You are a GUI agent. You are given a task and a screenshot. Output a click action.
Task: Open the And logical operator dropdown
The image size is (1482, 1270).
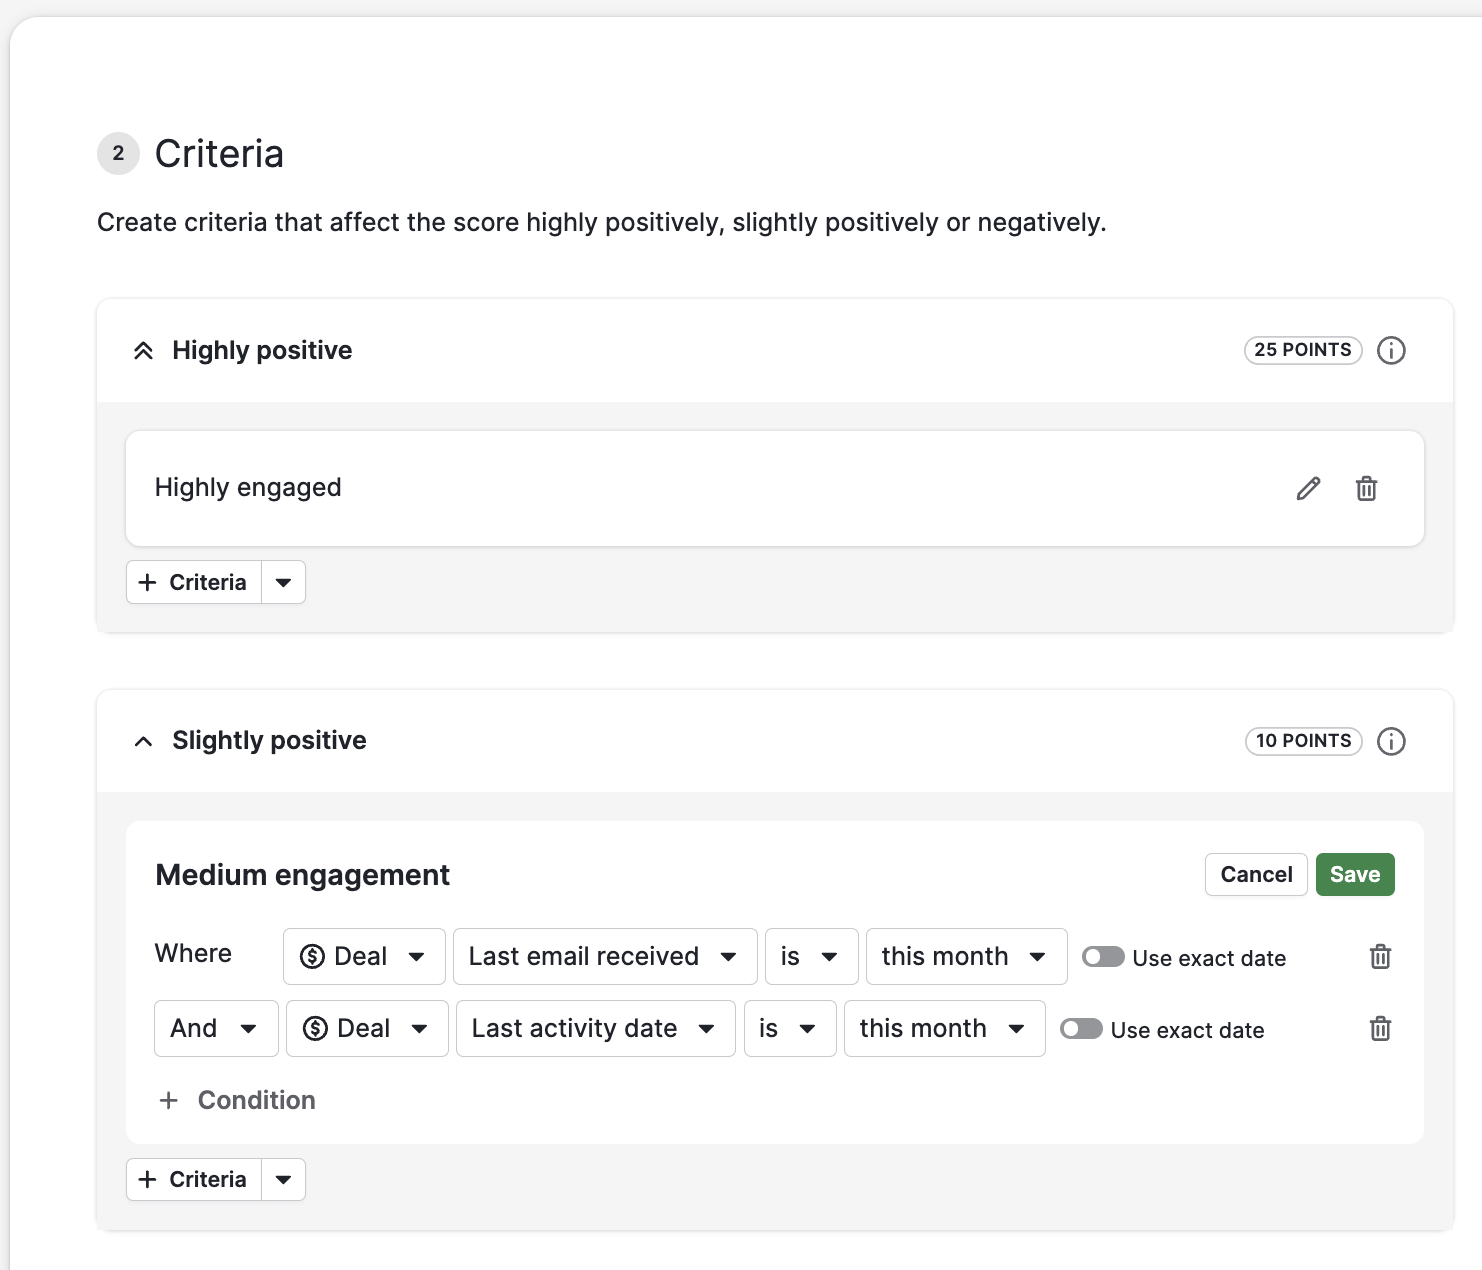click(x=216, y=1029)
